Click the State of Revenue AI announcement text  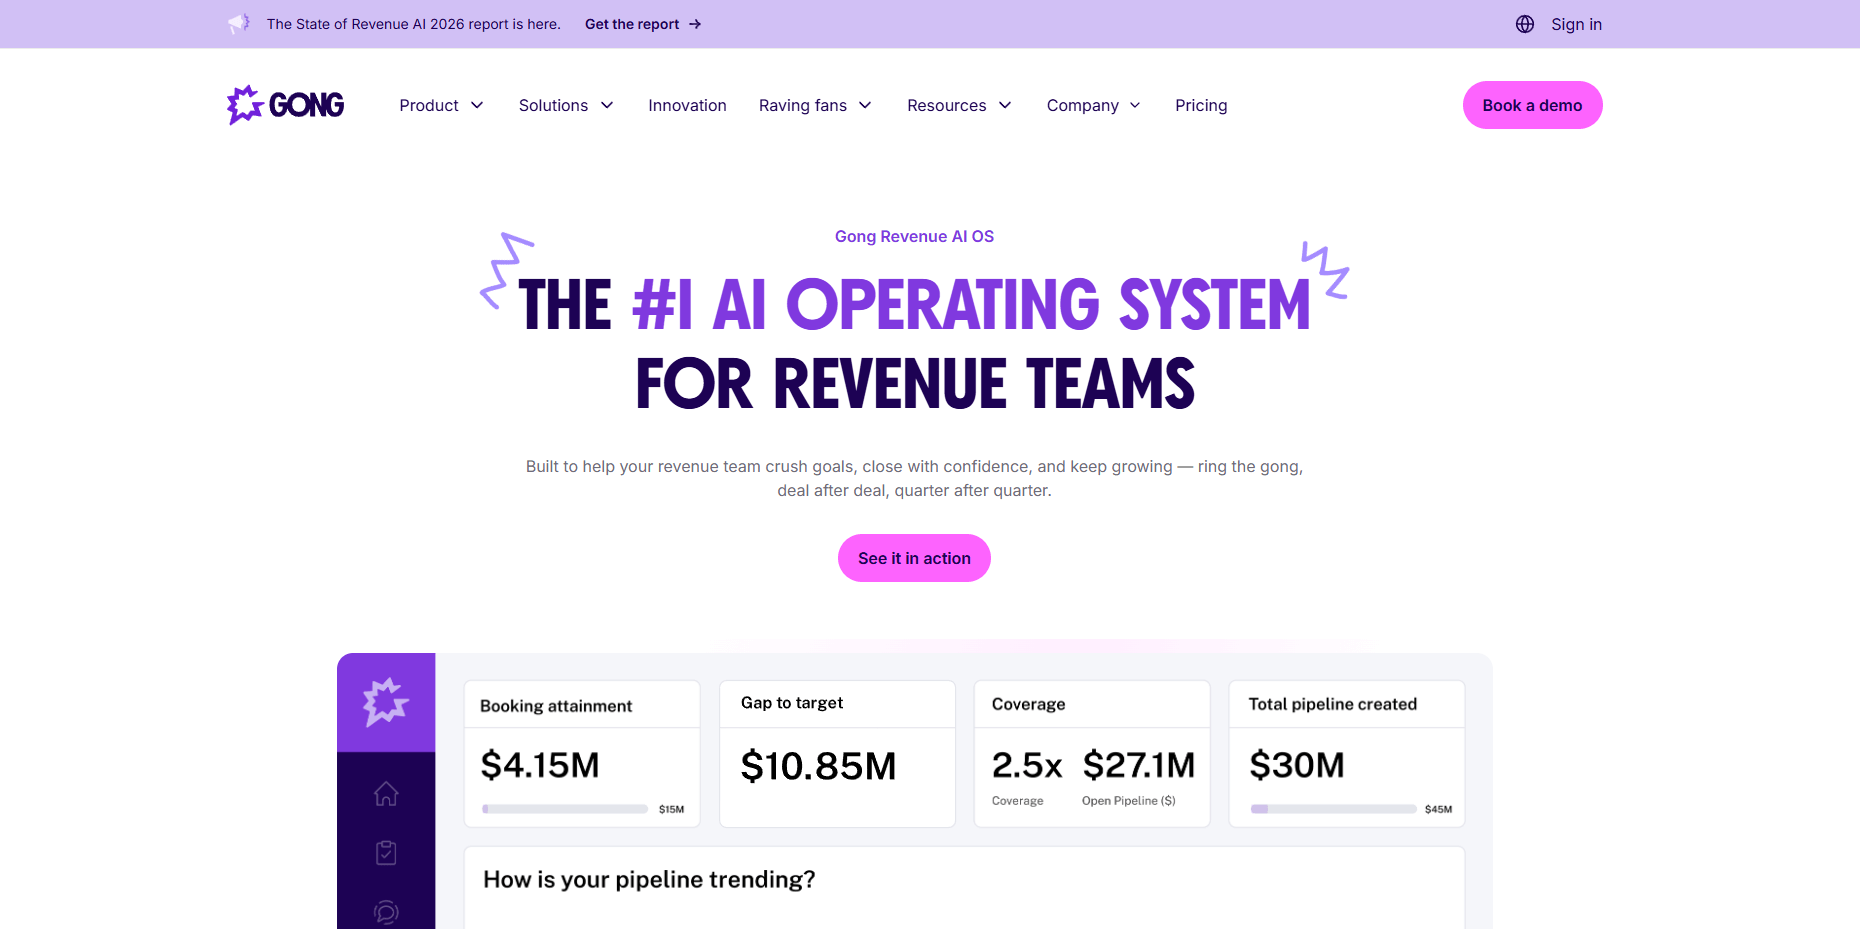[x=413, y=24]
